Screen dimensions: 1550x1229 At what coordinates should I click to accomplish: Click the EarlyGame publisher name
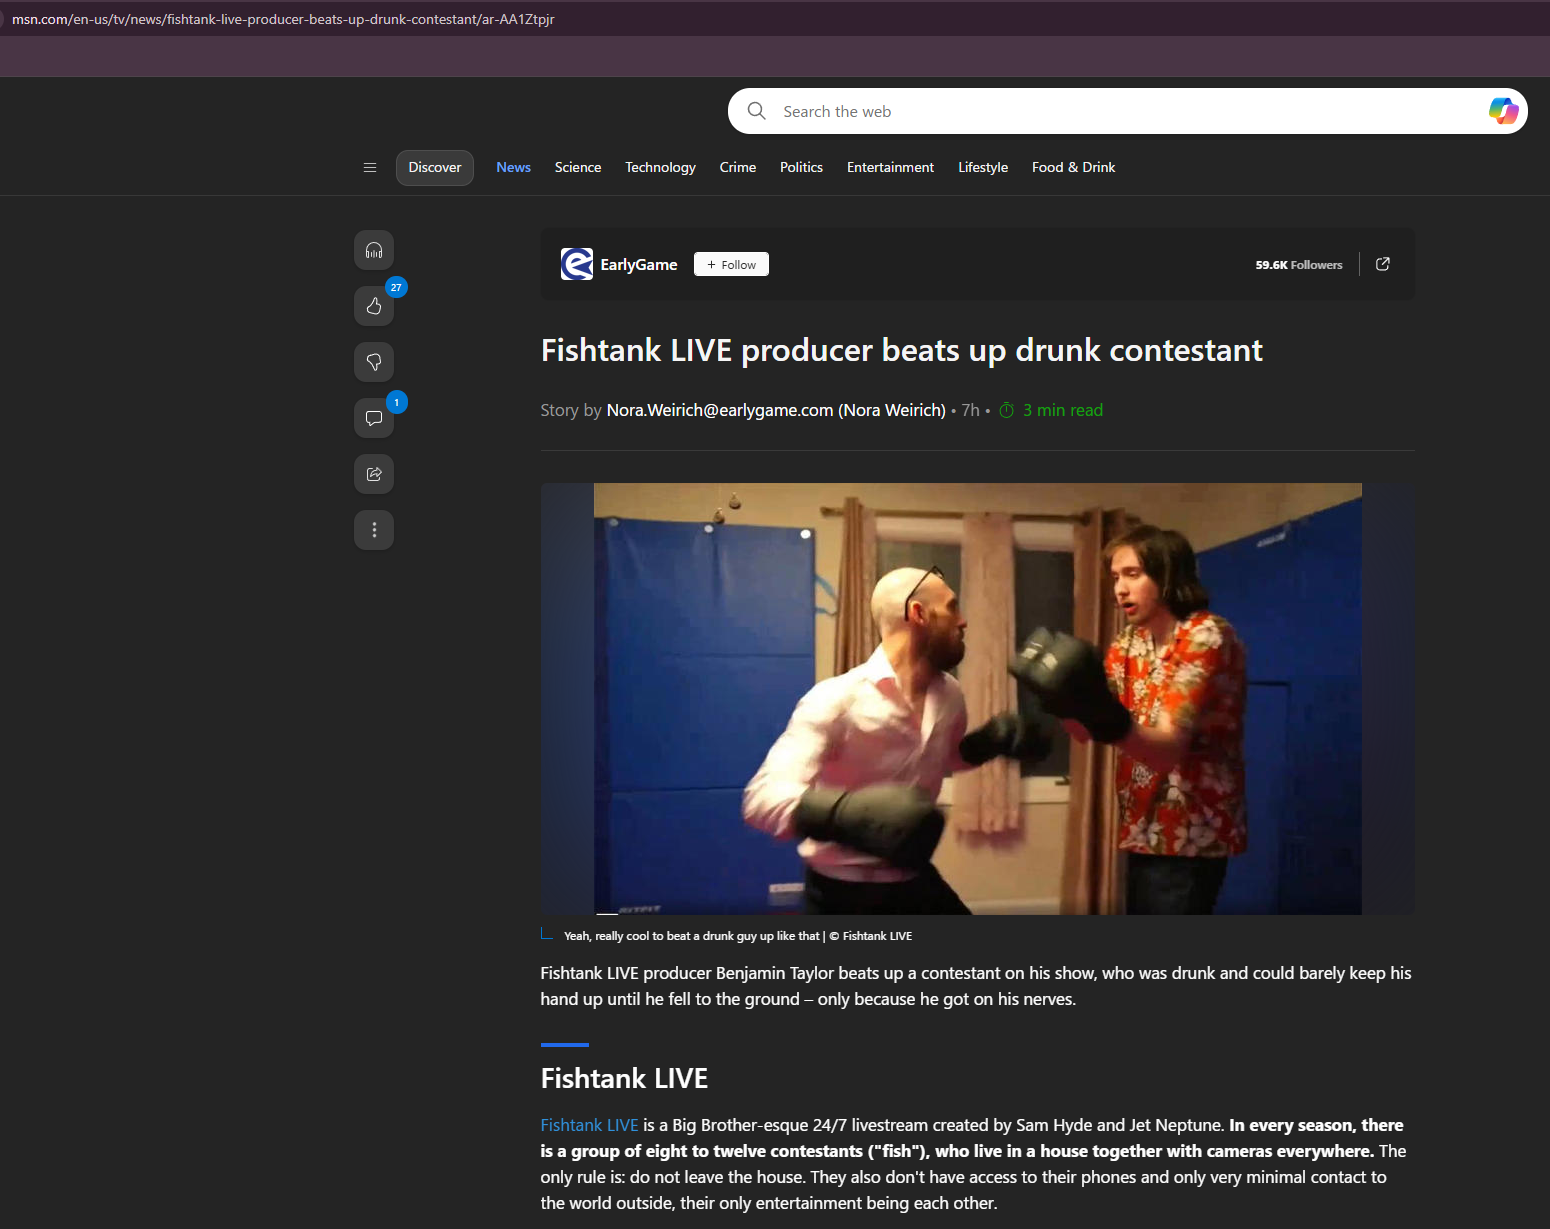[x=639, y=264]
